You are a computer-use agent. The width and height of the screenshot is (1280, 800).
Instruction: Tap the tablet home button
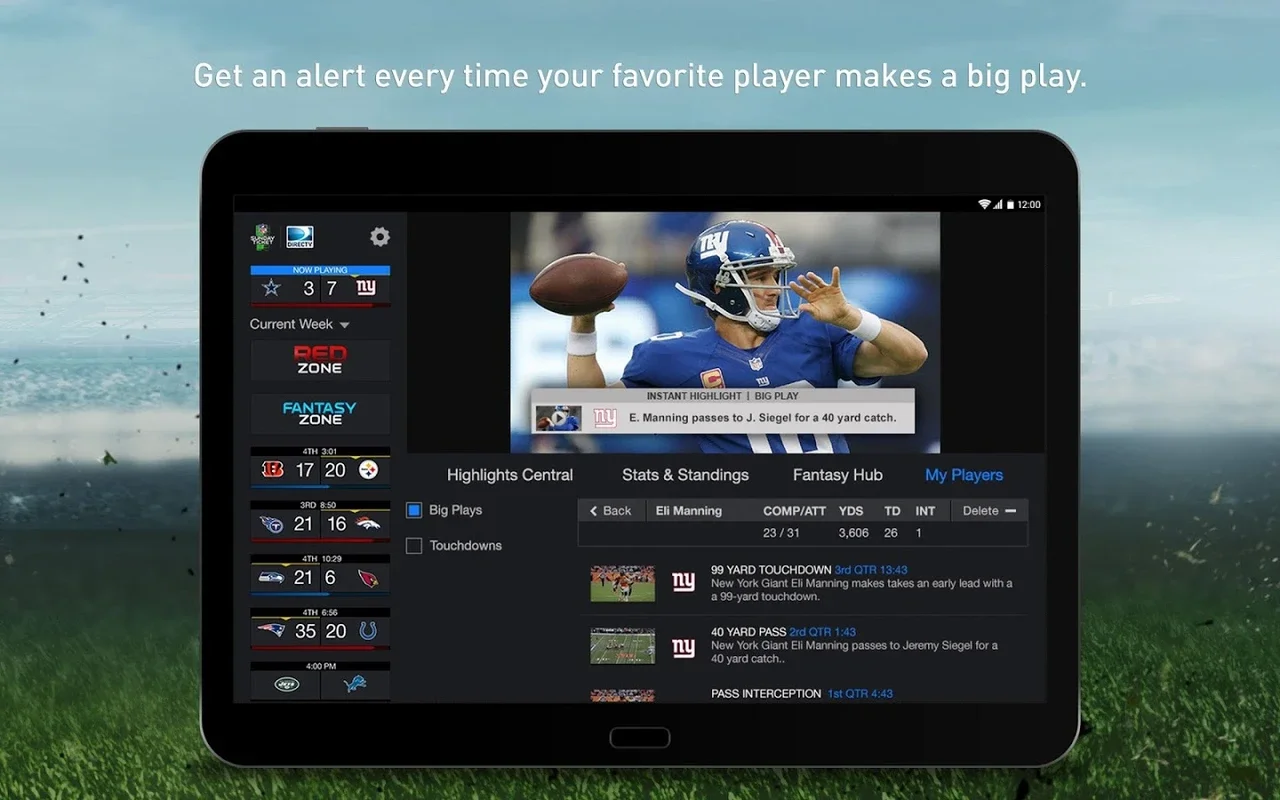coord(640,737)
